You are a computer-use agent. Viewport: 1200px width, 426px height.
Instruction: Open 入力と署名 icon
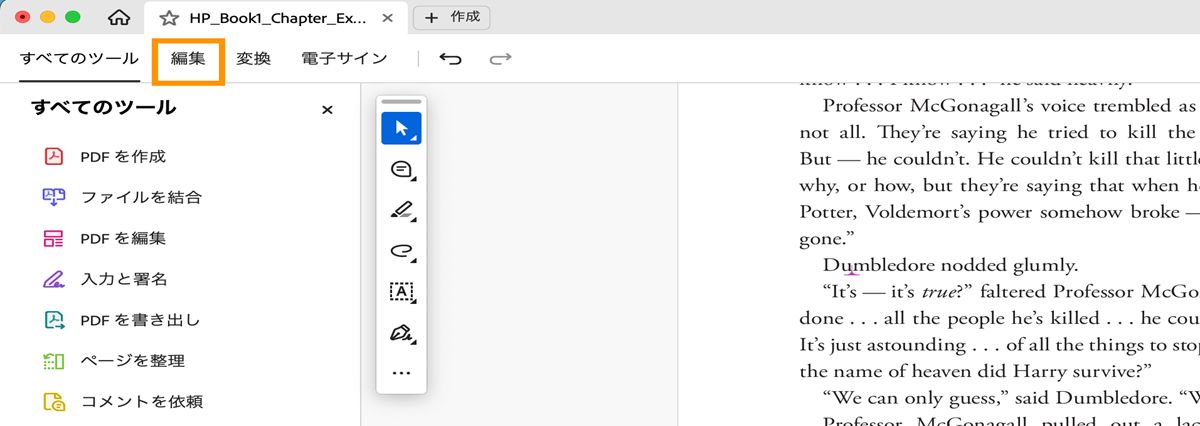point(53,279)
